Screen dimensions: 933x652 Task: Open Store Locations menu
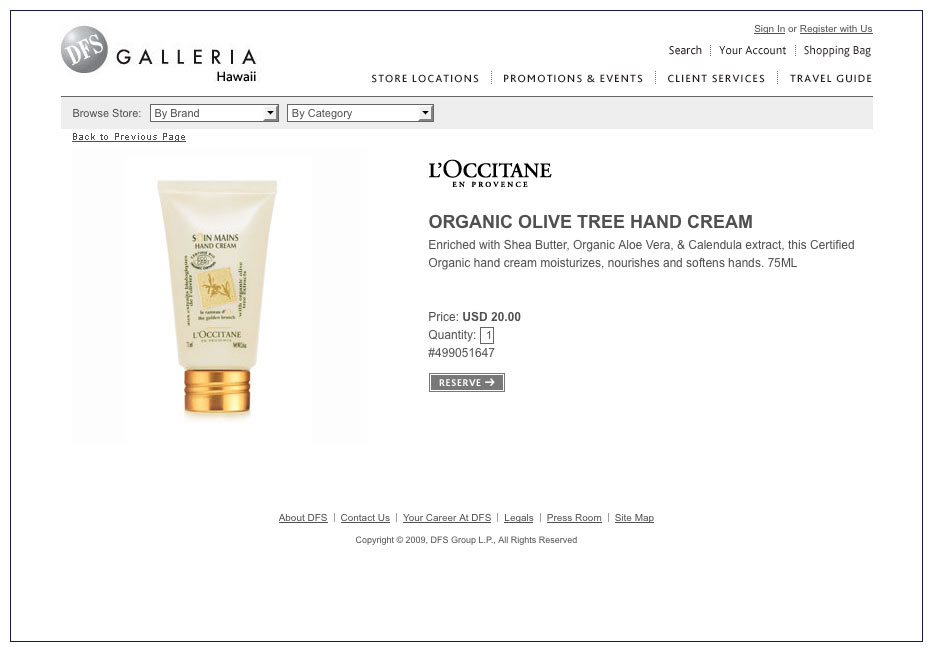425,79
